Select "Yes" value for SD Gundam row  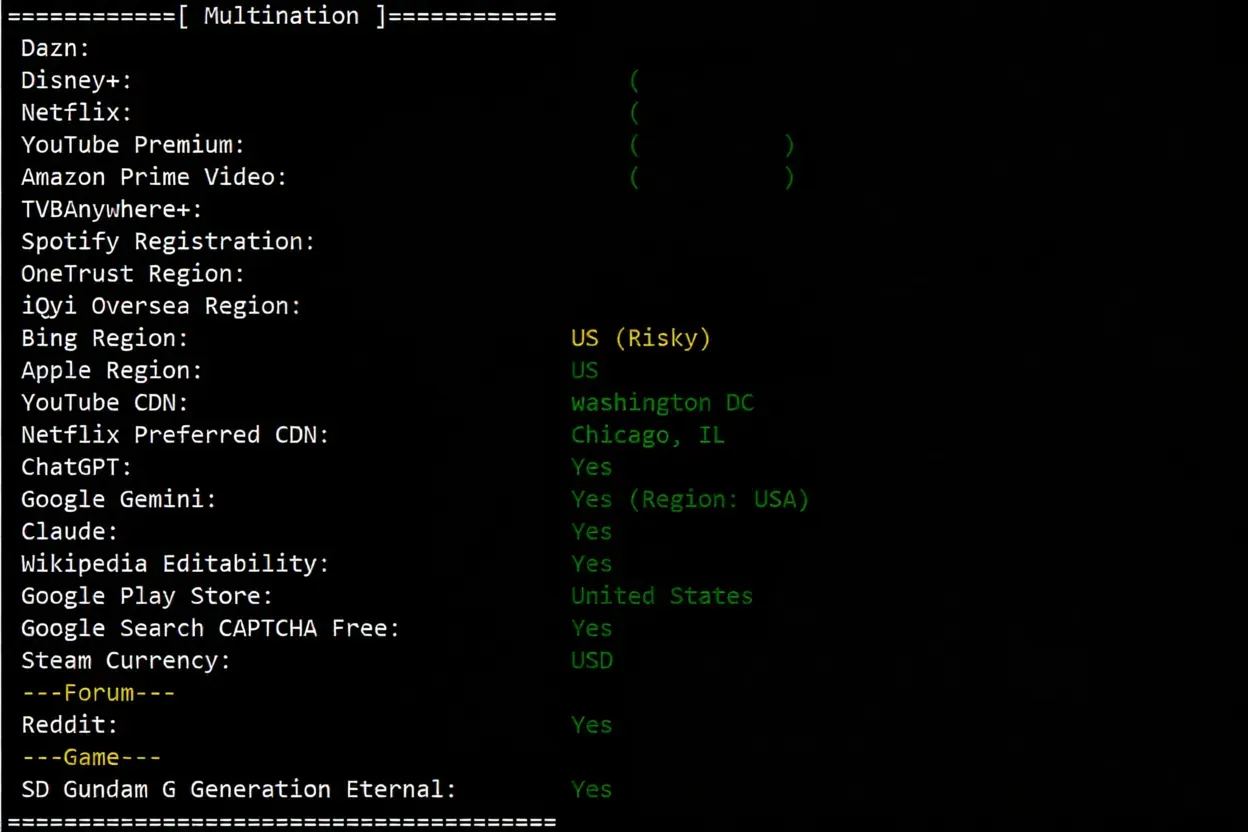click(x=592, y=789)
